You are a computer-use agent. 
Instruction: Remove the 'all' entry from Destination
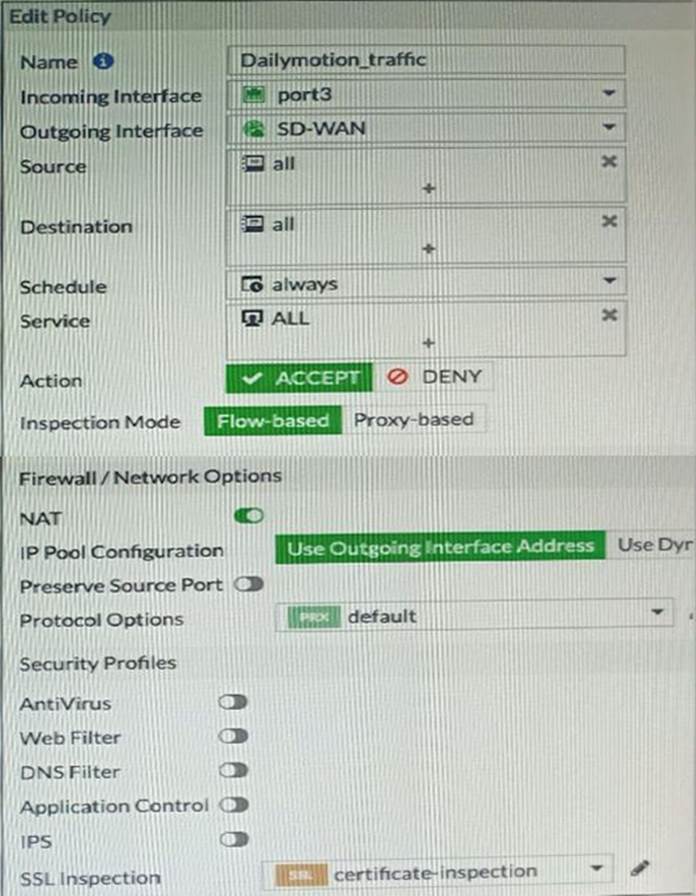pyautogui.click(x=609, y=221)
